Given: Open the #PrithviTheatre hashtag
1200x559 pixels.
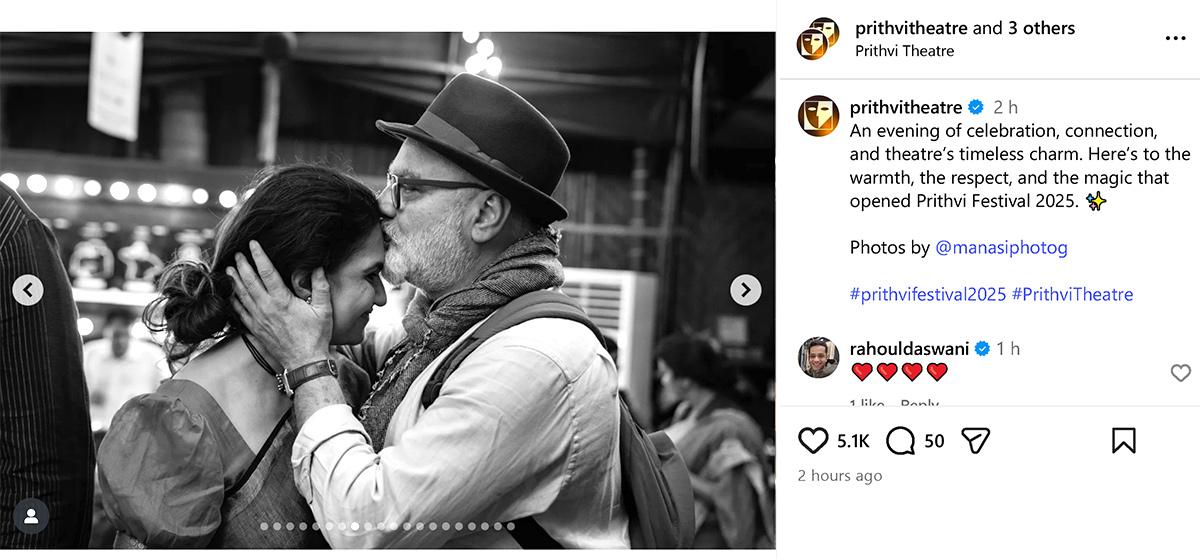Looking at the screenshot, I should pos(1072,294).
